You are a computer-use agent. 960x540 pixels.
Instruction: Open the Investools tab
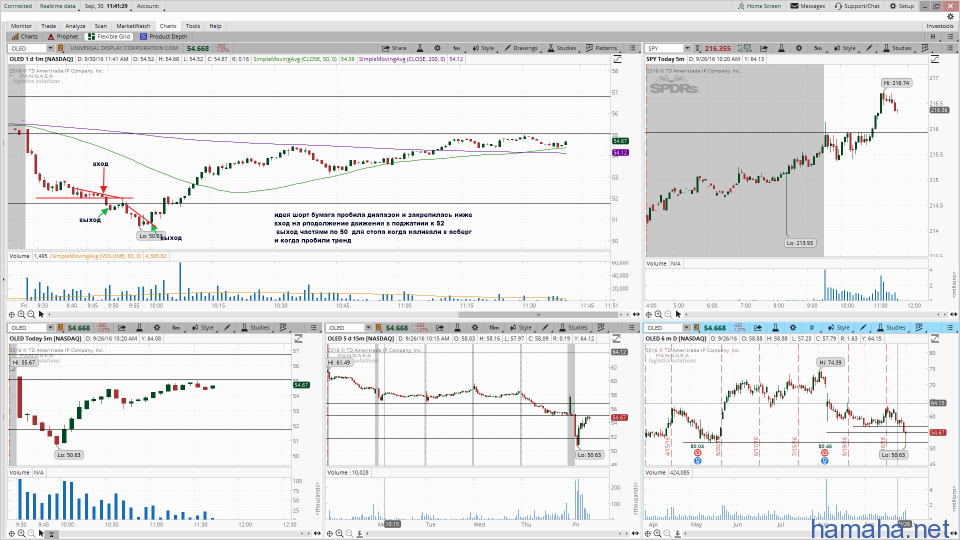(940, 26)
